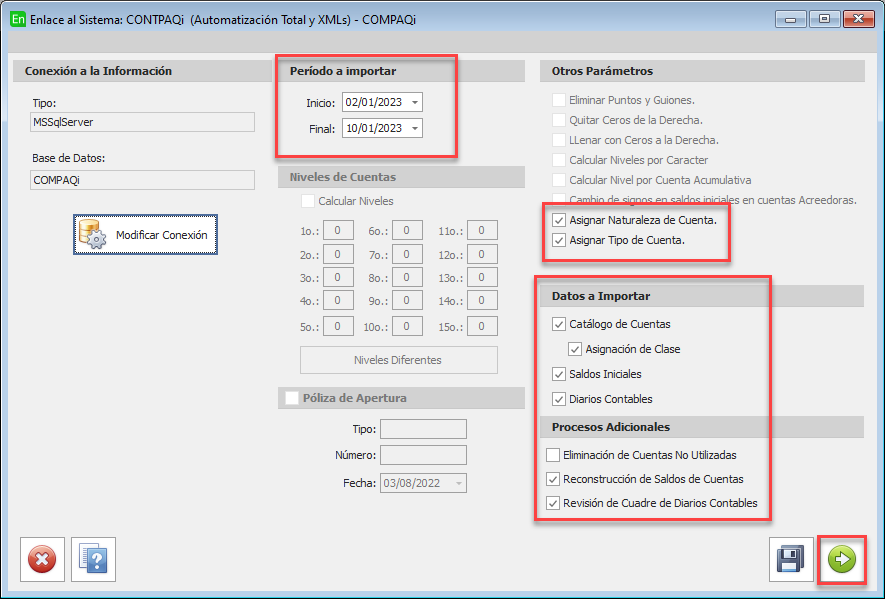This screenshot has height=599, width=885.
Task: Uncheck Diarios Contables checkbox
Action: point(559,399)
